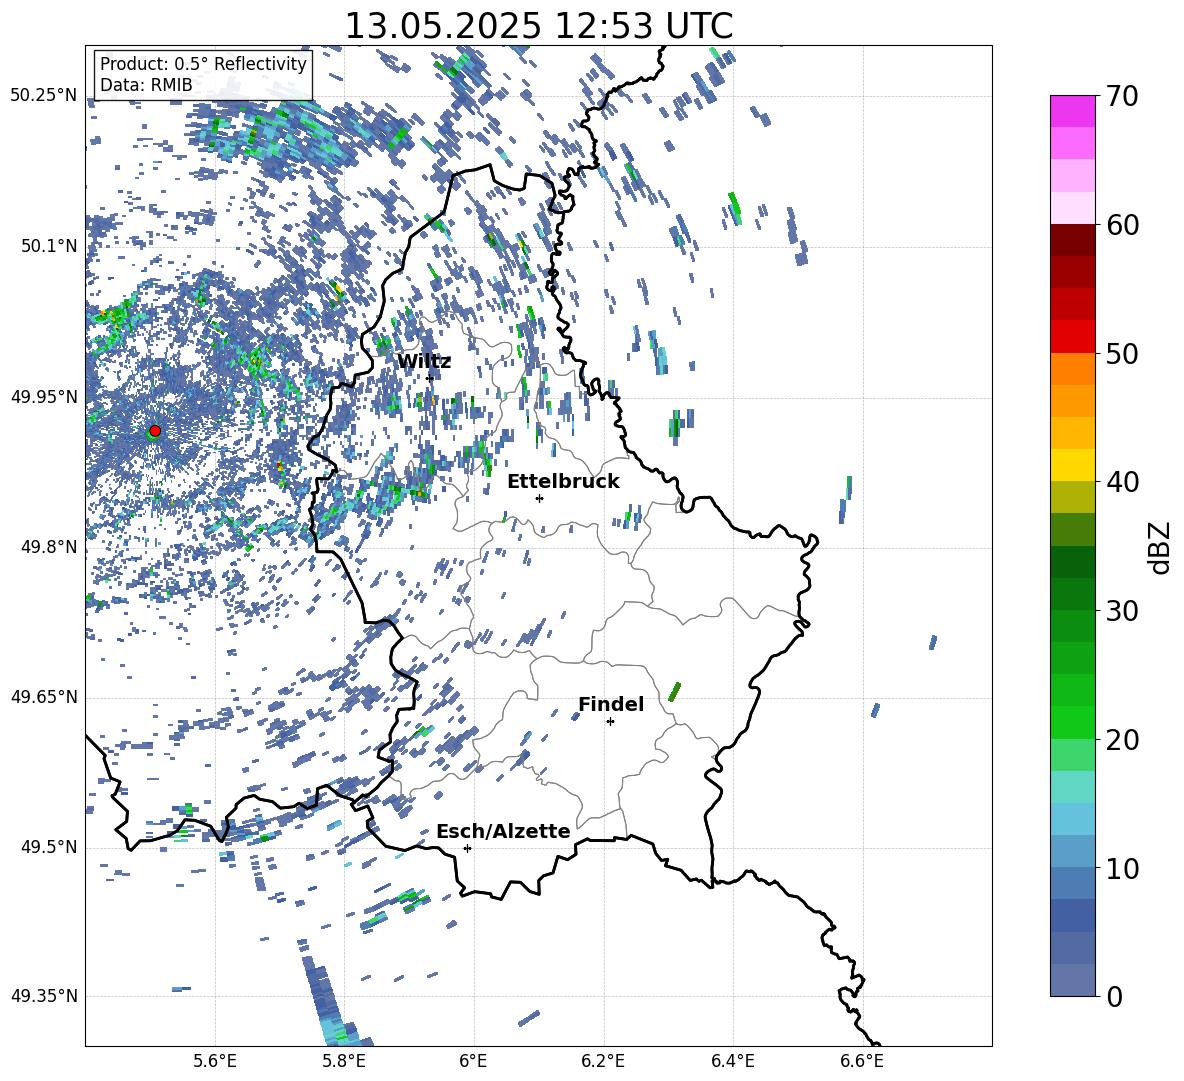The image size is (1184, 1081).
Task: Click the 70 value on colorbar
Action: point(1122,97)
